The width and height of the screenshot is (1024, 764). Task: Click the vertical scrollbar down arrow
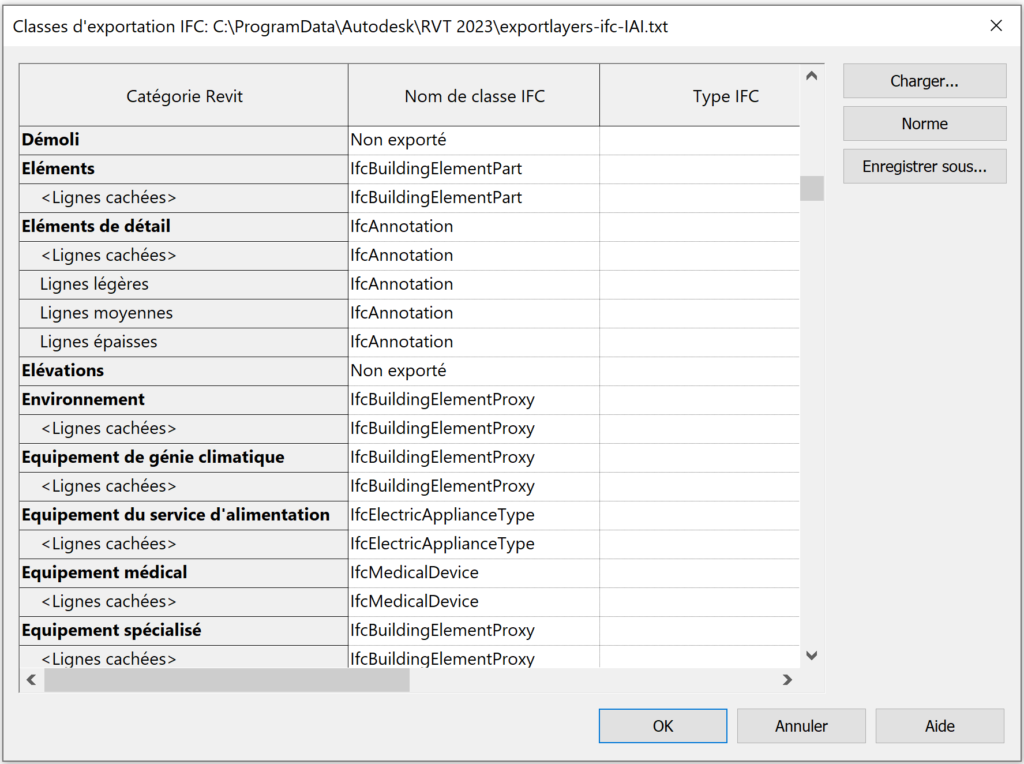[812, 655]
